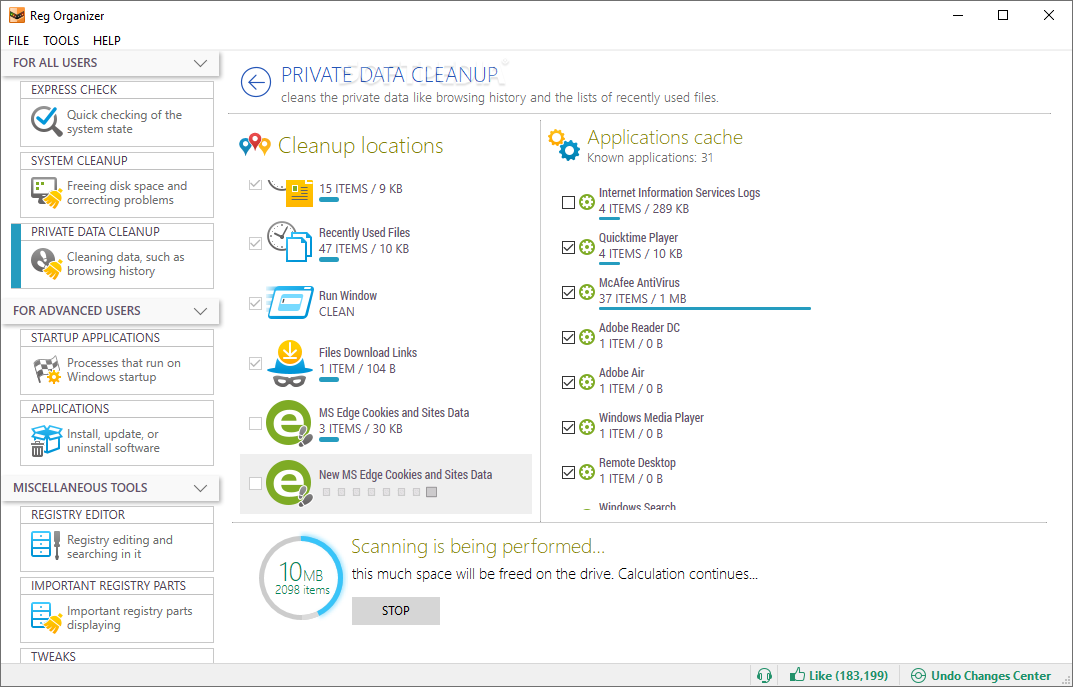This screenshot has width=1073, height=687.
Task: Open the SYSTEM CLEANUP section
Action: pos(117,185)
